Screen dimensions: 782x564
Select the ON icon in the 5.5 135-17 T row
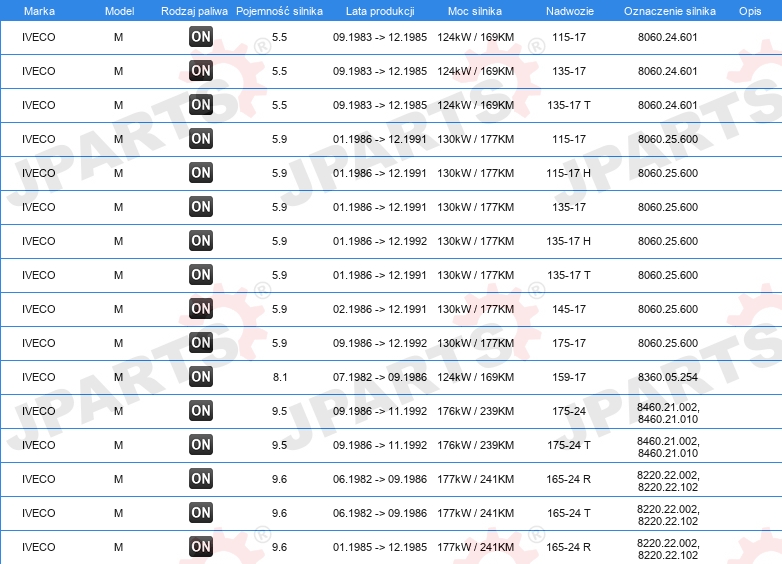(x=201, y=104)
